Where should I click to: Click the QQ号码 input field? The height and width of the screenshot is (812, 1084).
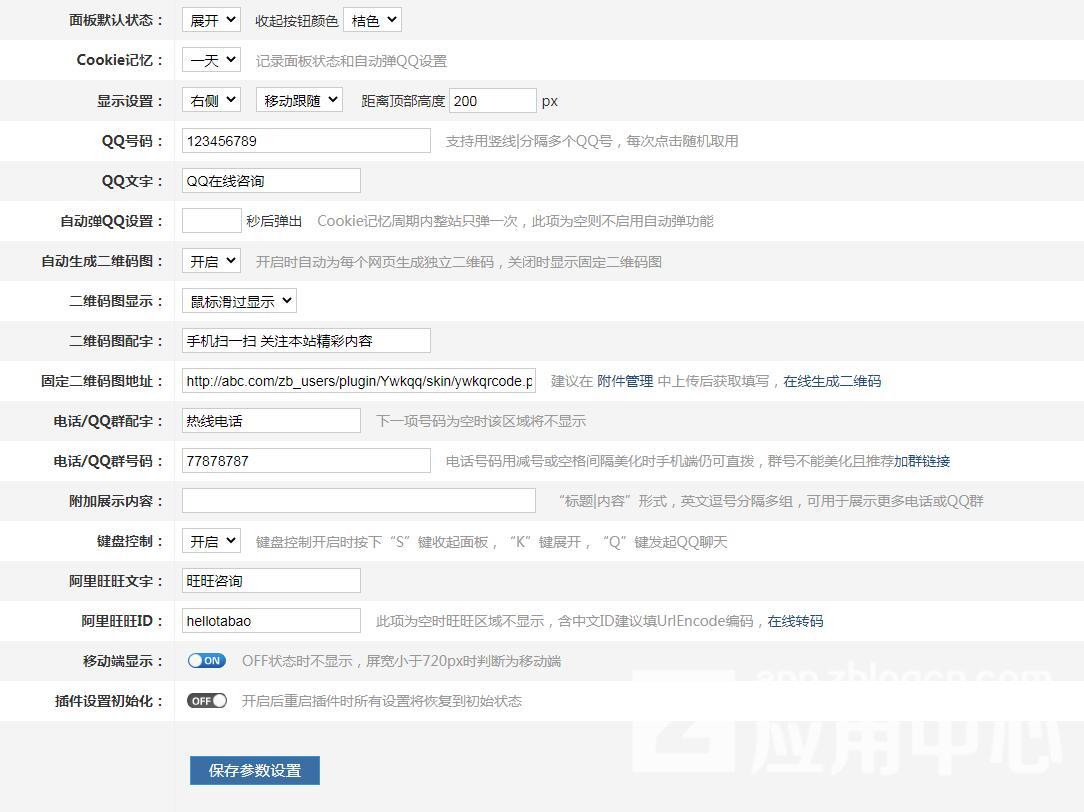pyautogui.click(x=306, y=141)
